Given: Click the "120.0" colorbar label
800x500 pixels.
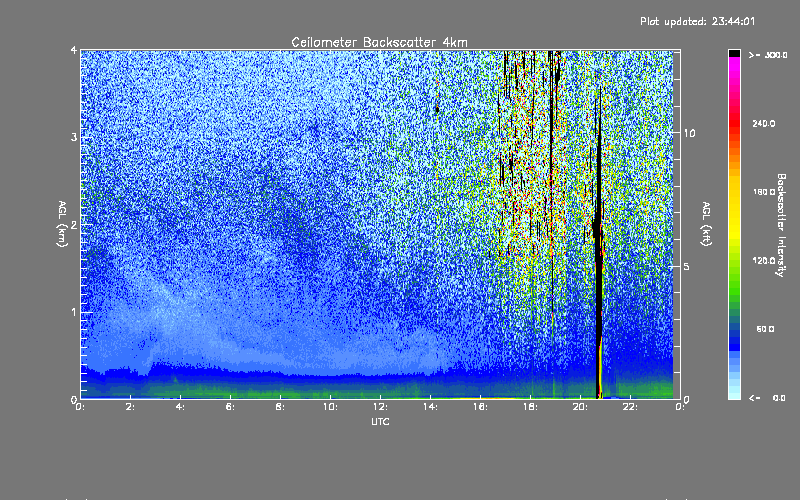Looking at the screenshot, I should click(x=764, y=260).
